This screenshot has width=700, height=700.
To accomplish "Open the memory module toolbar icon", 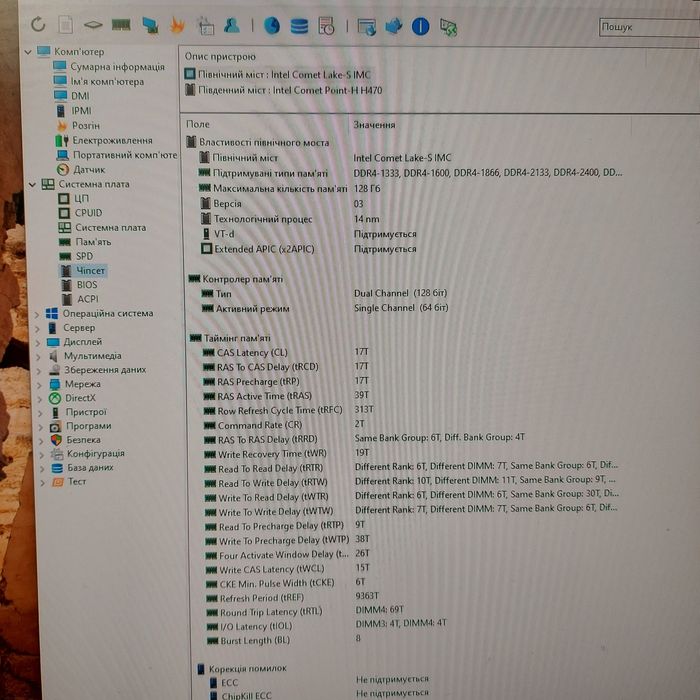I will pos(121,25).
